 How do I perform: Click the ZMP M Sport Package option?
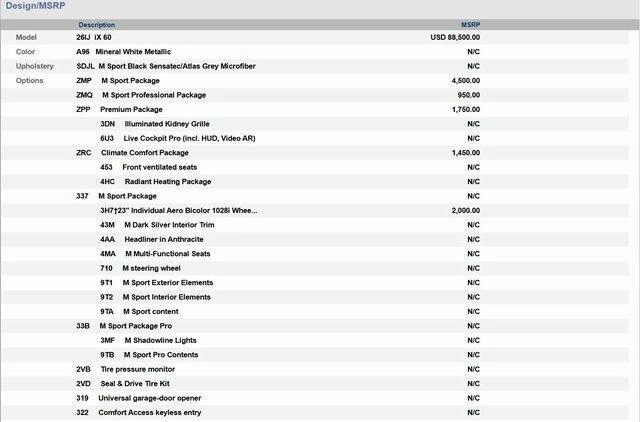(117, 80)
